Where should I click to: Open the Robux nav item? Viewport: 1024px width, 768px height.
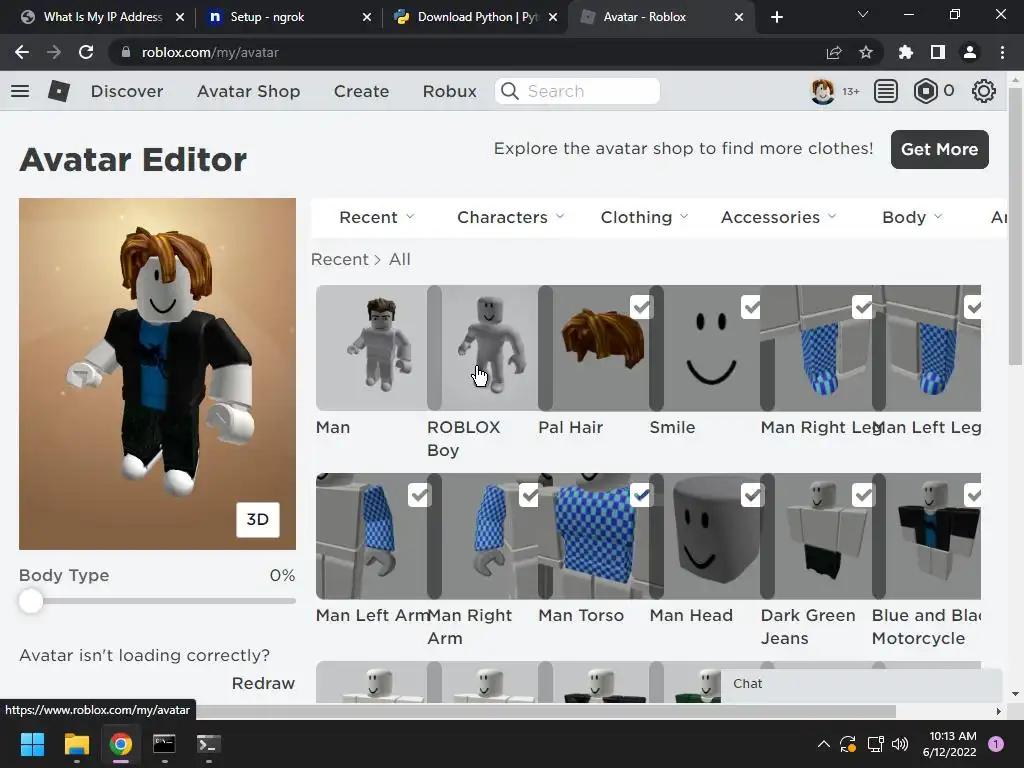coord(449,91)
